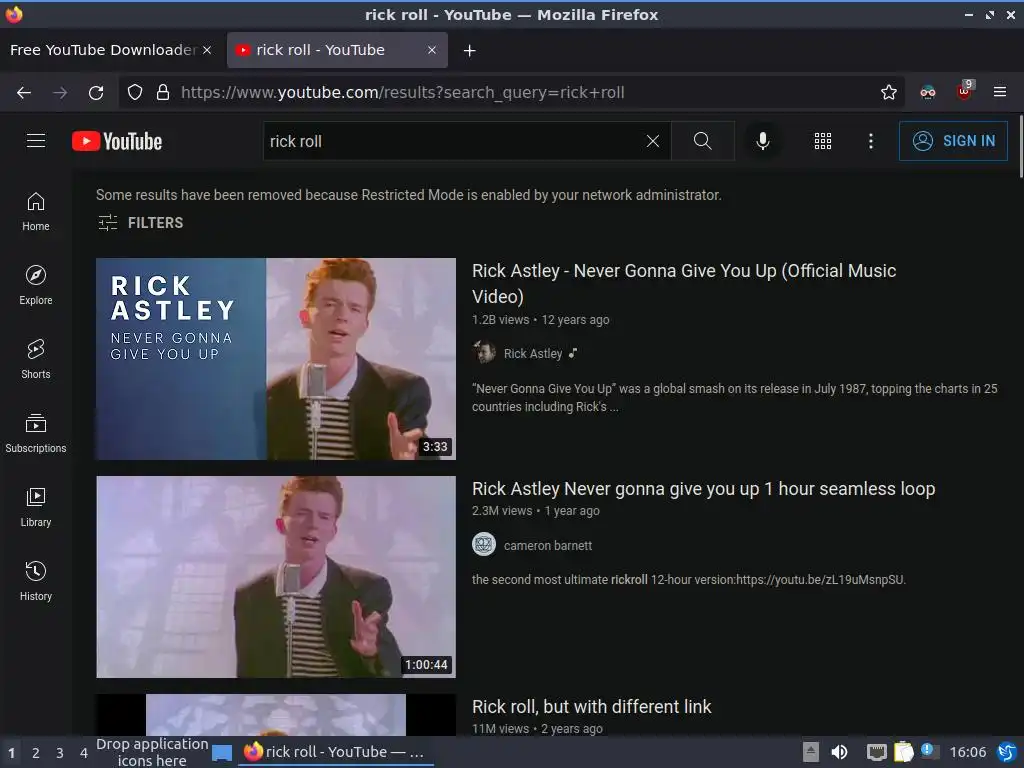
Task: Open Library in the sidebar
Action: [36, 507]
